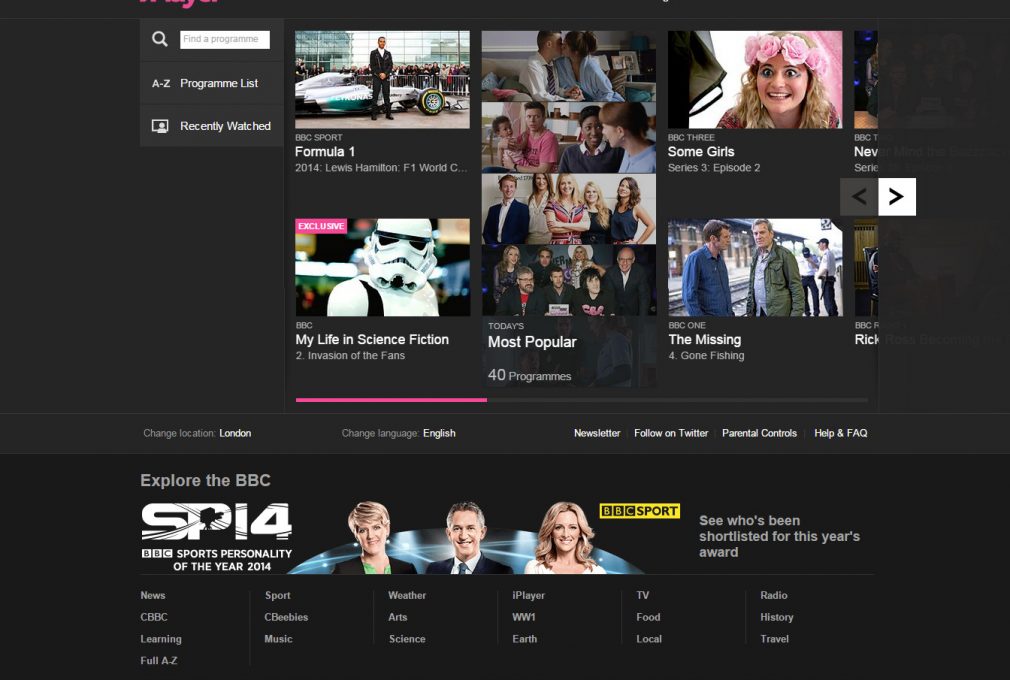This screenshot has height=680, width=1010.
Task: Open The Missing programme thumbnail
Action: click(x=755, y=267)
